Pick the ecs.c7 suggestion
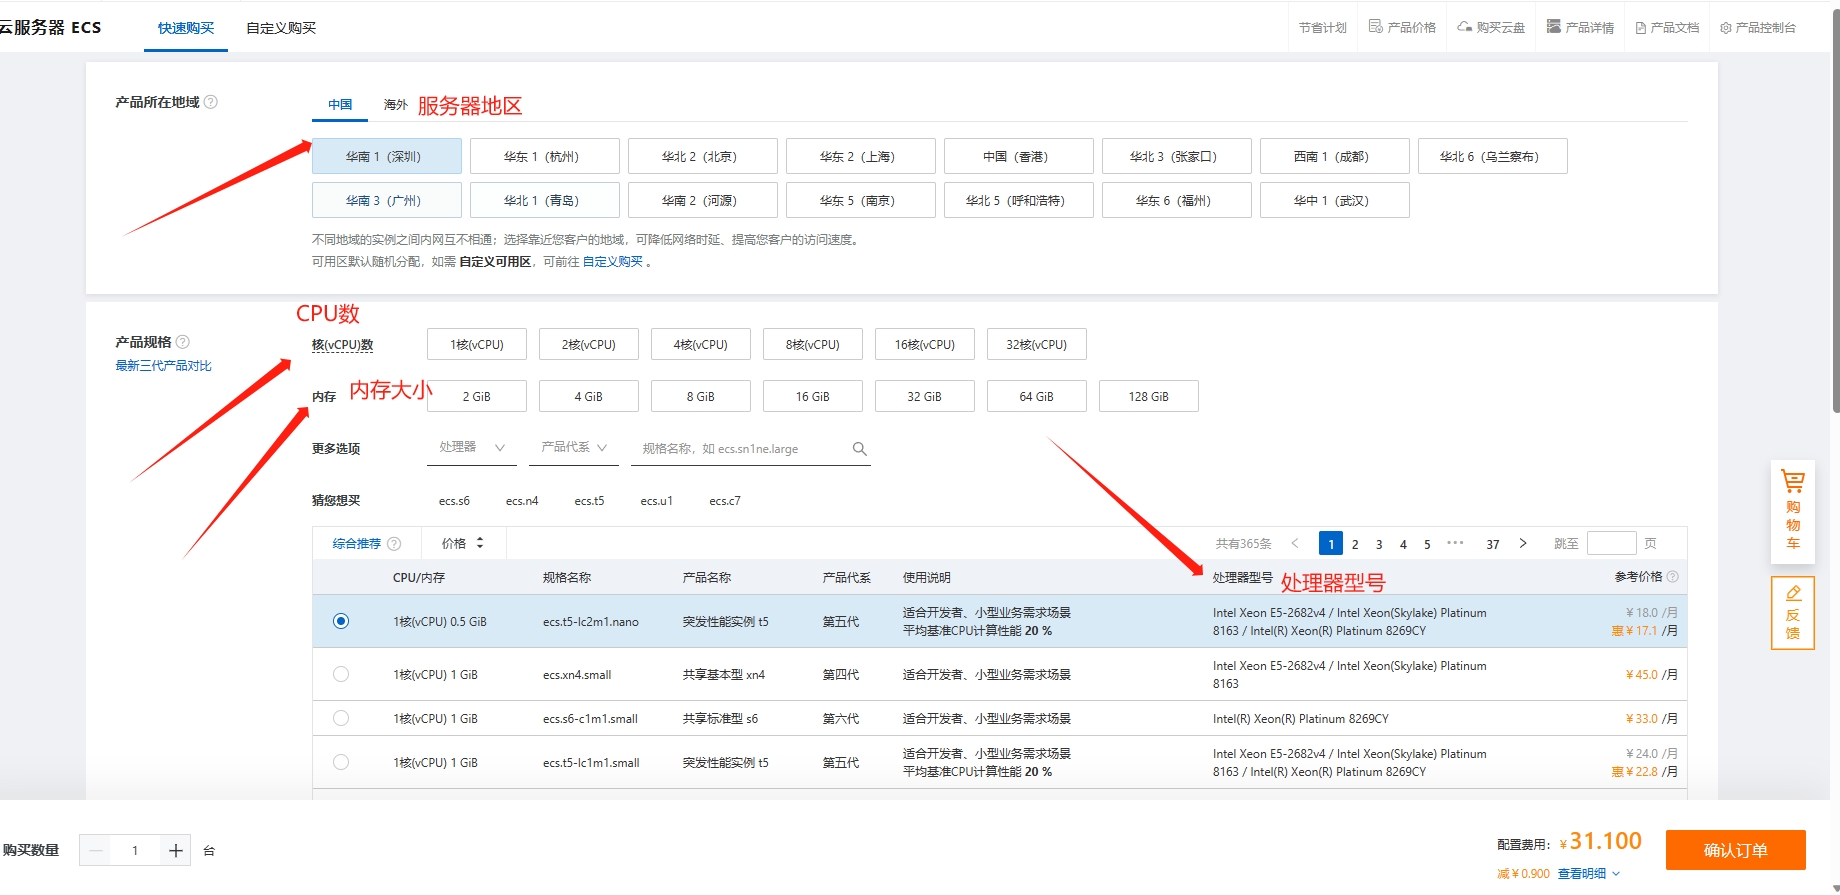Viewport: 1840px width, 895px height. (x=725, y=501)
